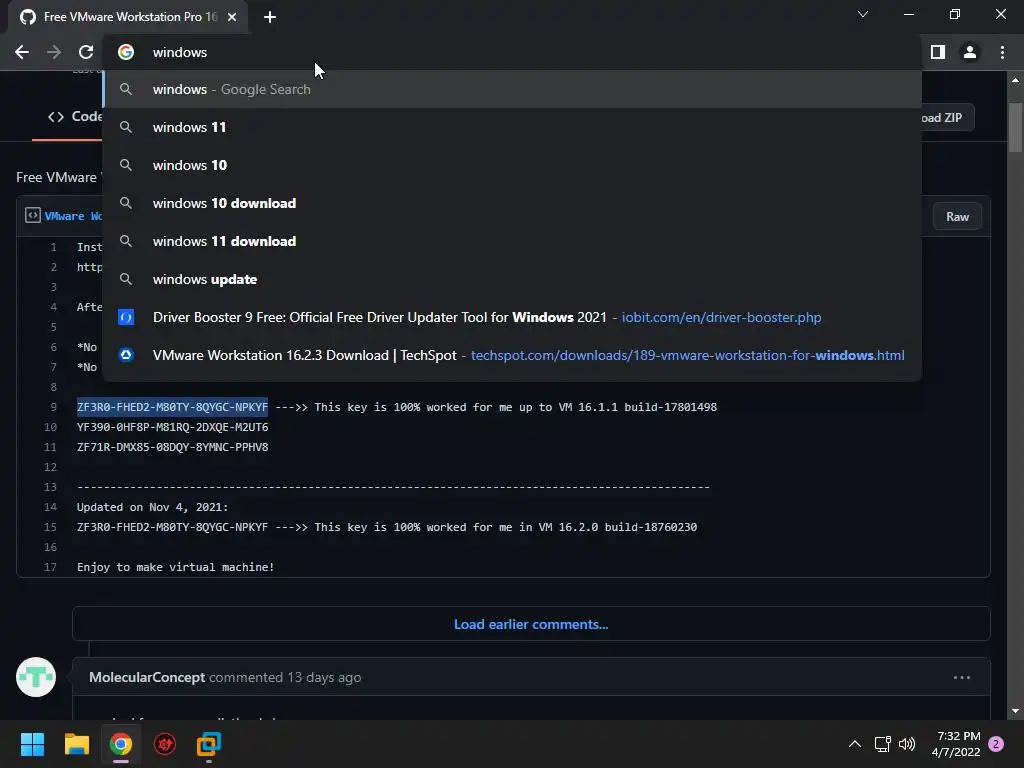Open File Explorer from the taskbar
The width and height of the screenshot is (1024, 768).
coord(76,744)
